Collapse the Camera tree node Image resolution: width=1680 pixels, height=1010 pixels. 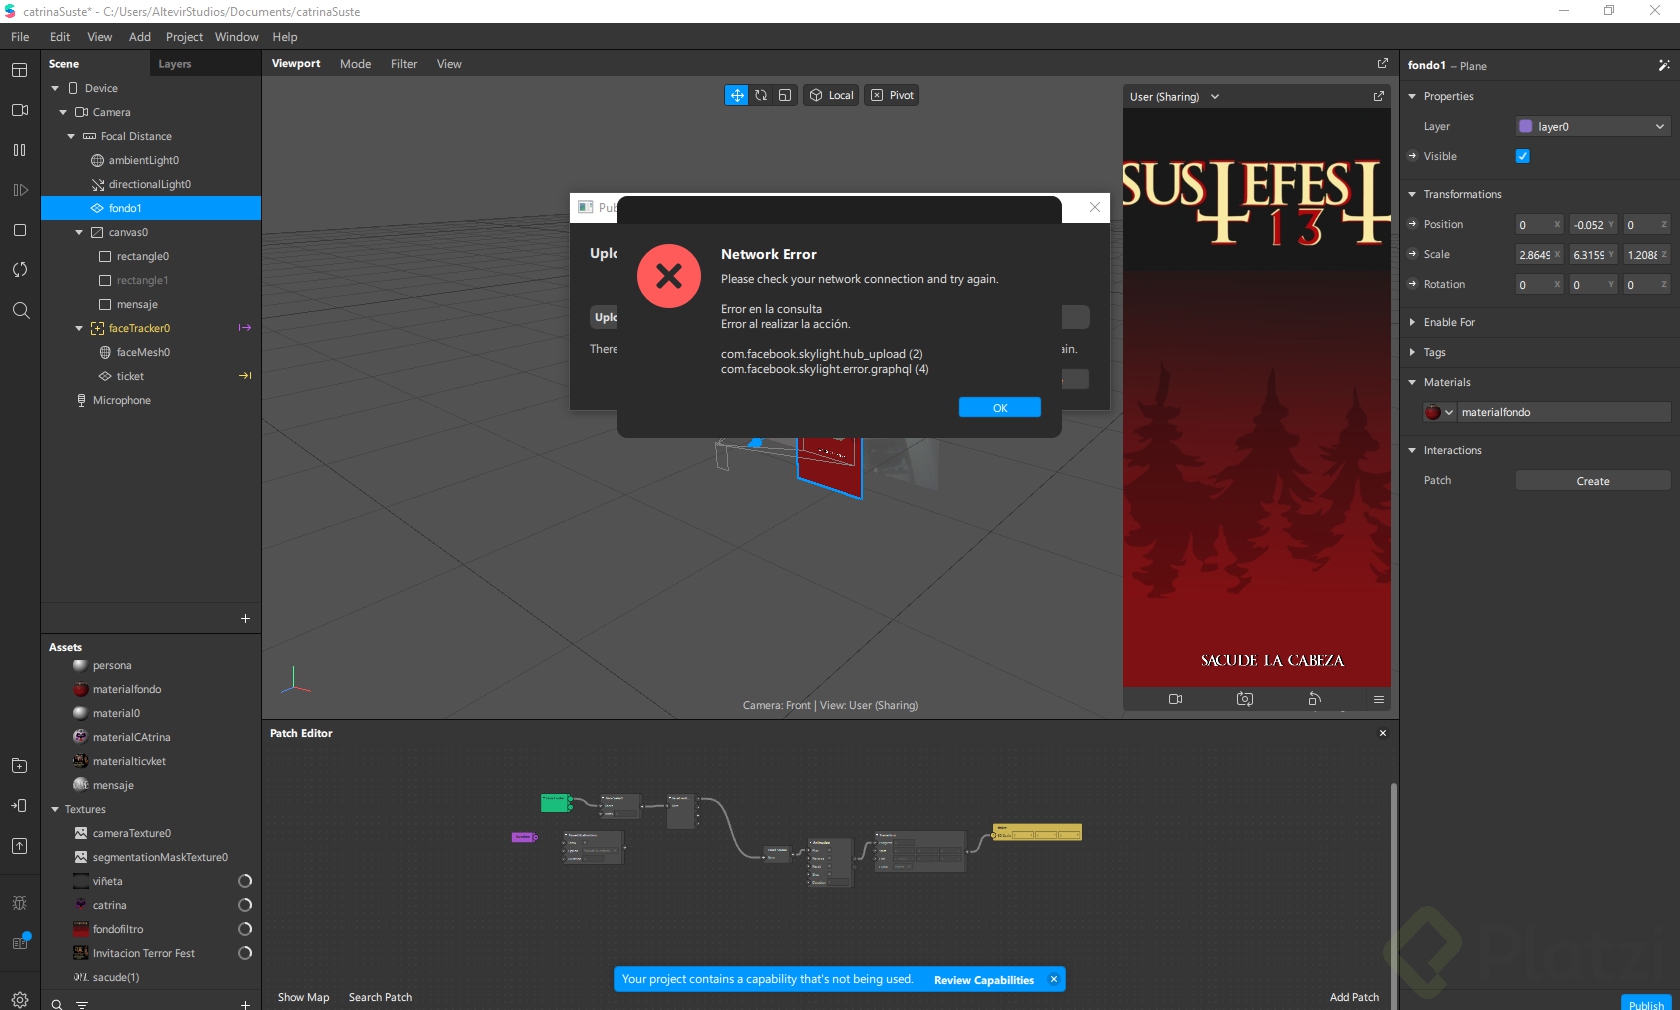point(63,112)
